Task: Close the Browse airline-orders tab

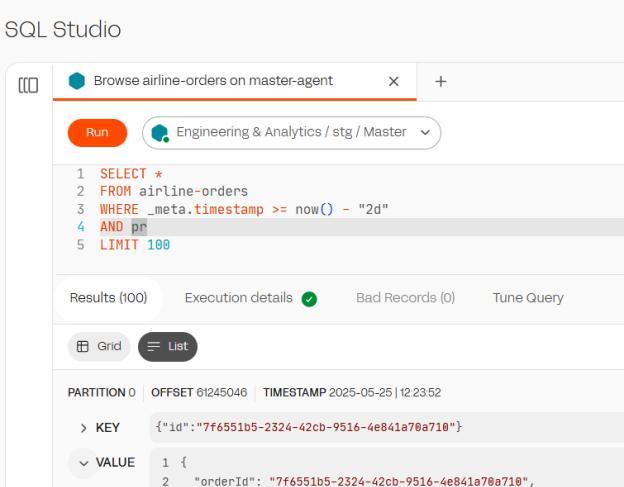Action: (394, 82)
